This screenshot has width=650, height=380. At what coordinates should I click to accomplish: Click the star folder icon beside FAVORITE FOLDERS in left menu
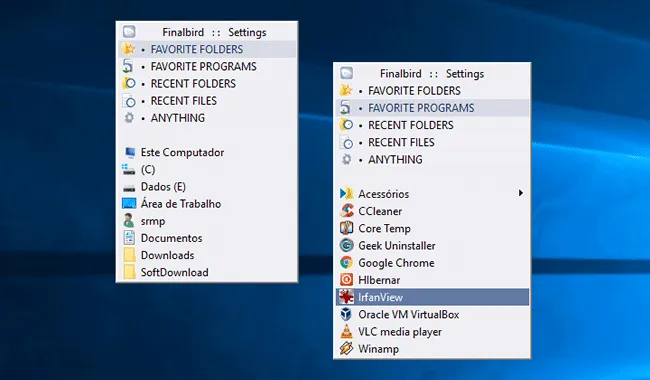pyautogui.click(x=129, y=49)
